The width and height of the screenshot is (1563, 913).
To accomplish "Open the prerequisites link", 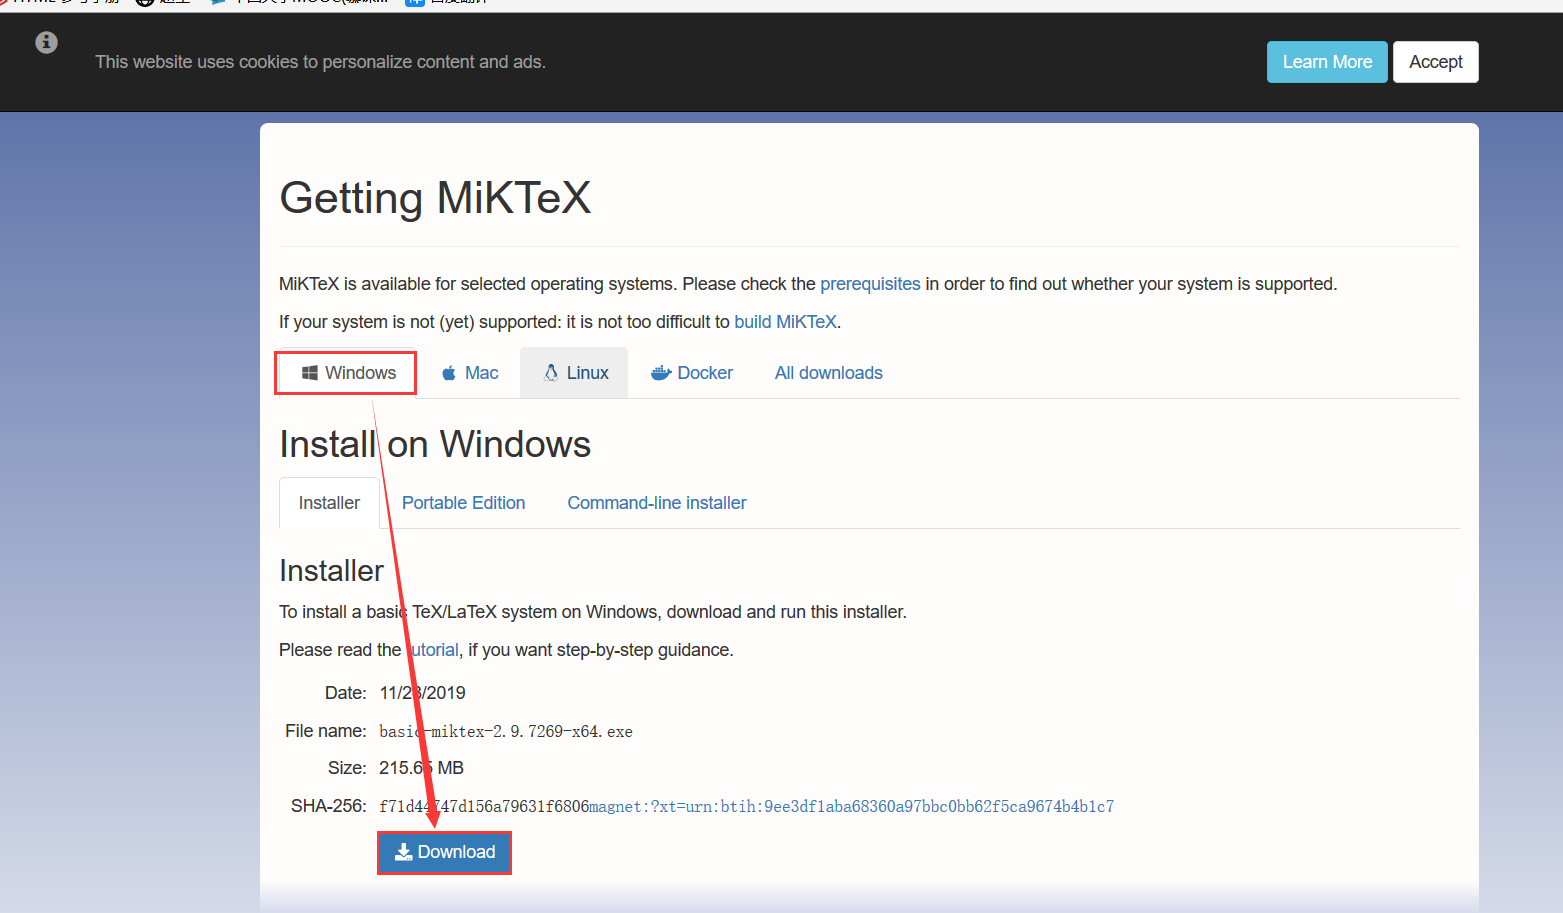I will pyautogui.click(x=870, y=283).
